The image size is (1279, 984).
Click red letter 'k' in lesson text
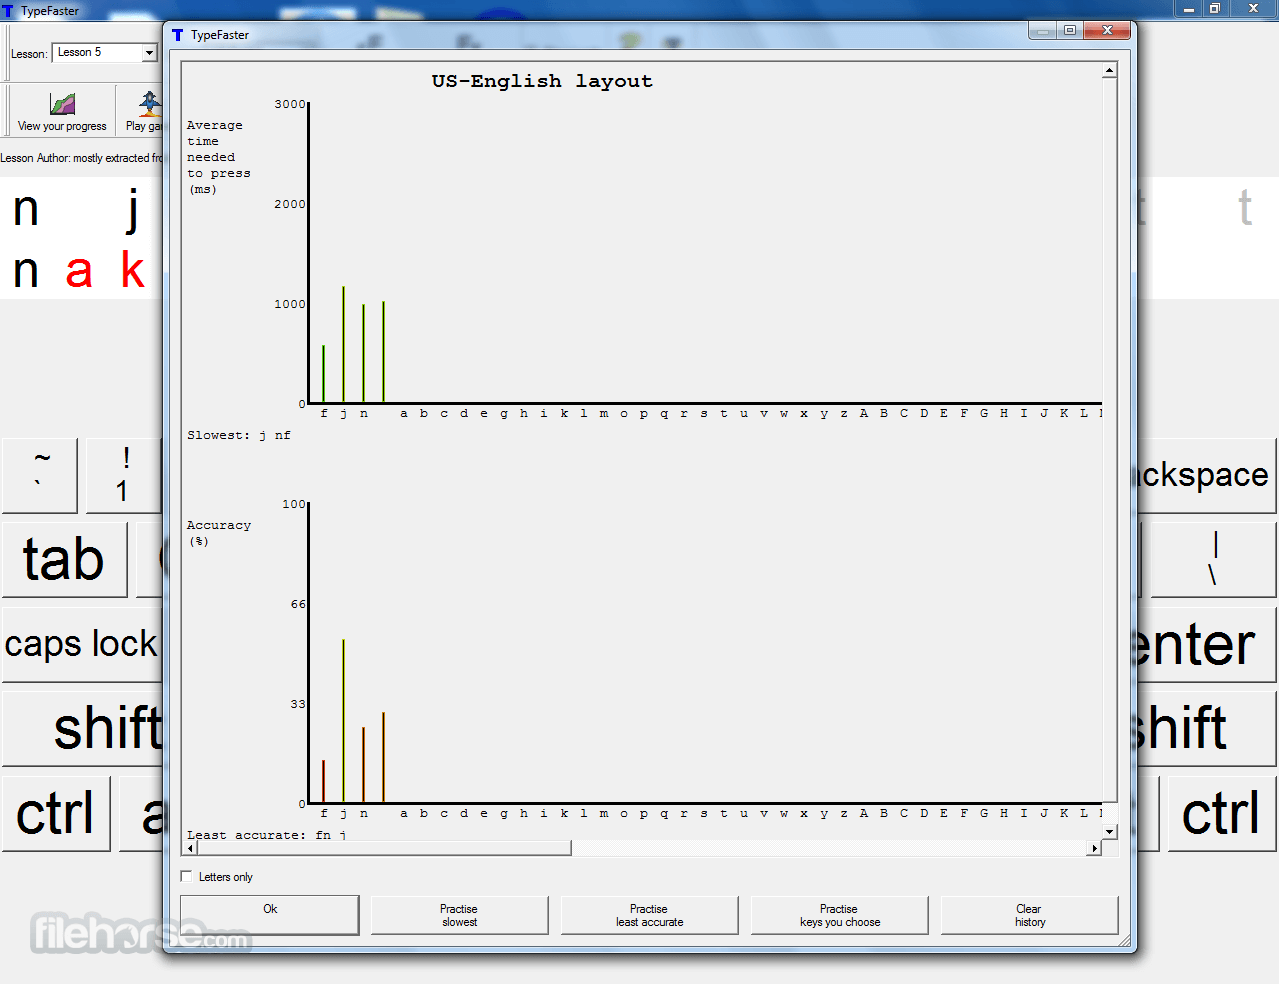132,269
